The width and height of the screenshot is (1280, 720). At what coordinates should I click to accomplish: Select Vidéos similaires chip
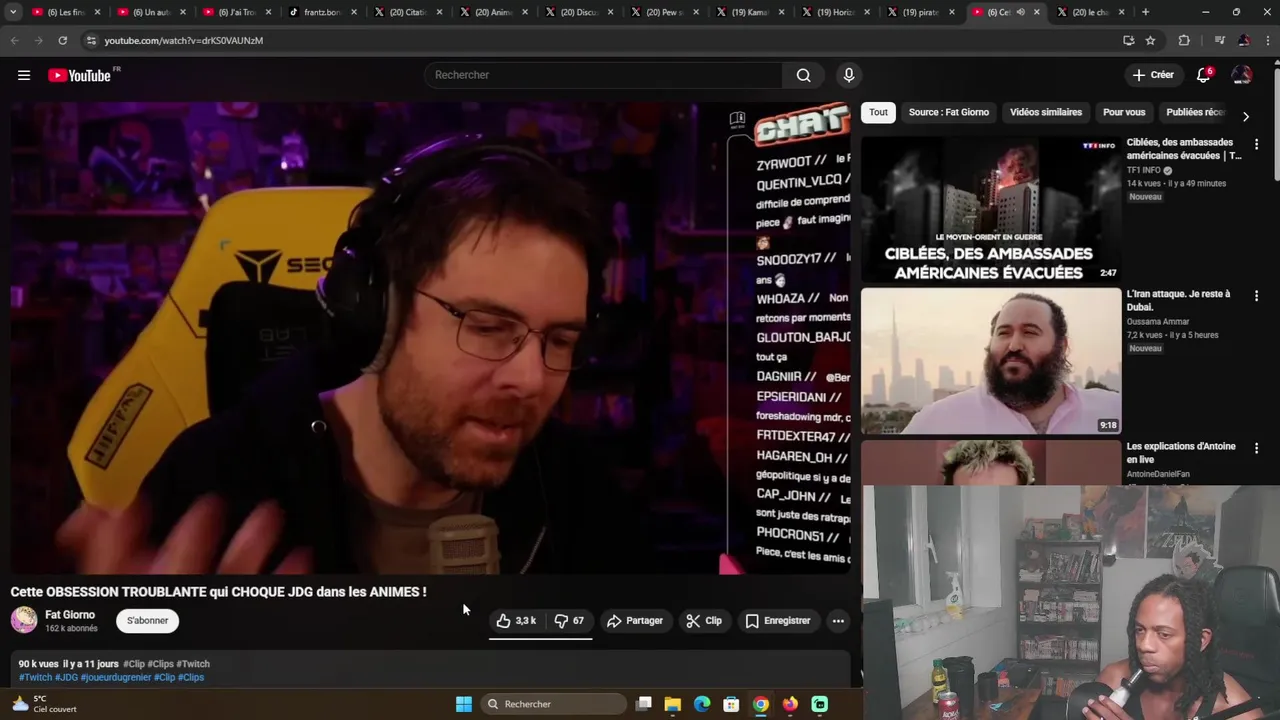point(1046,112)
